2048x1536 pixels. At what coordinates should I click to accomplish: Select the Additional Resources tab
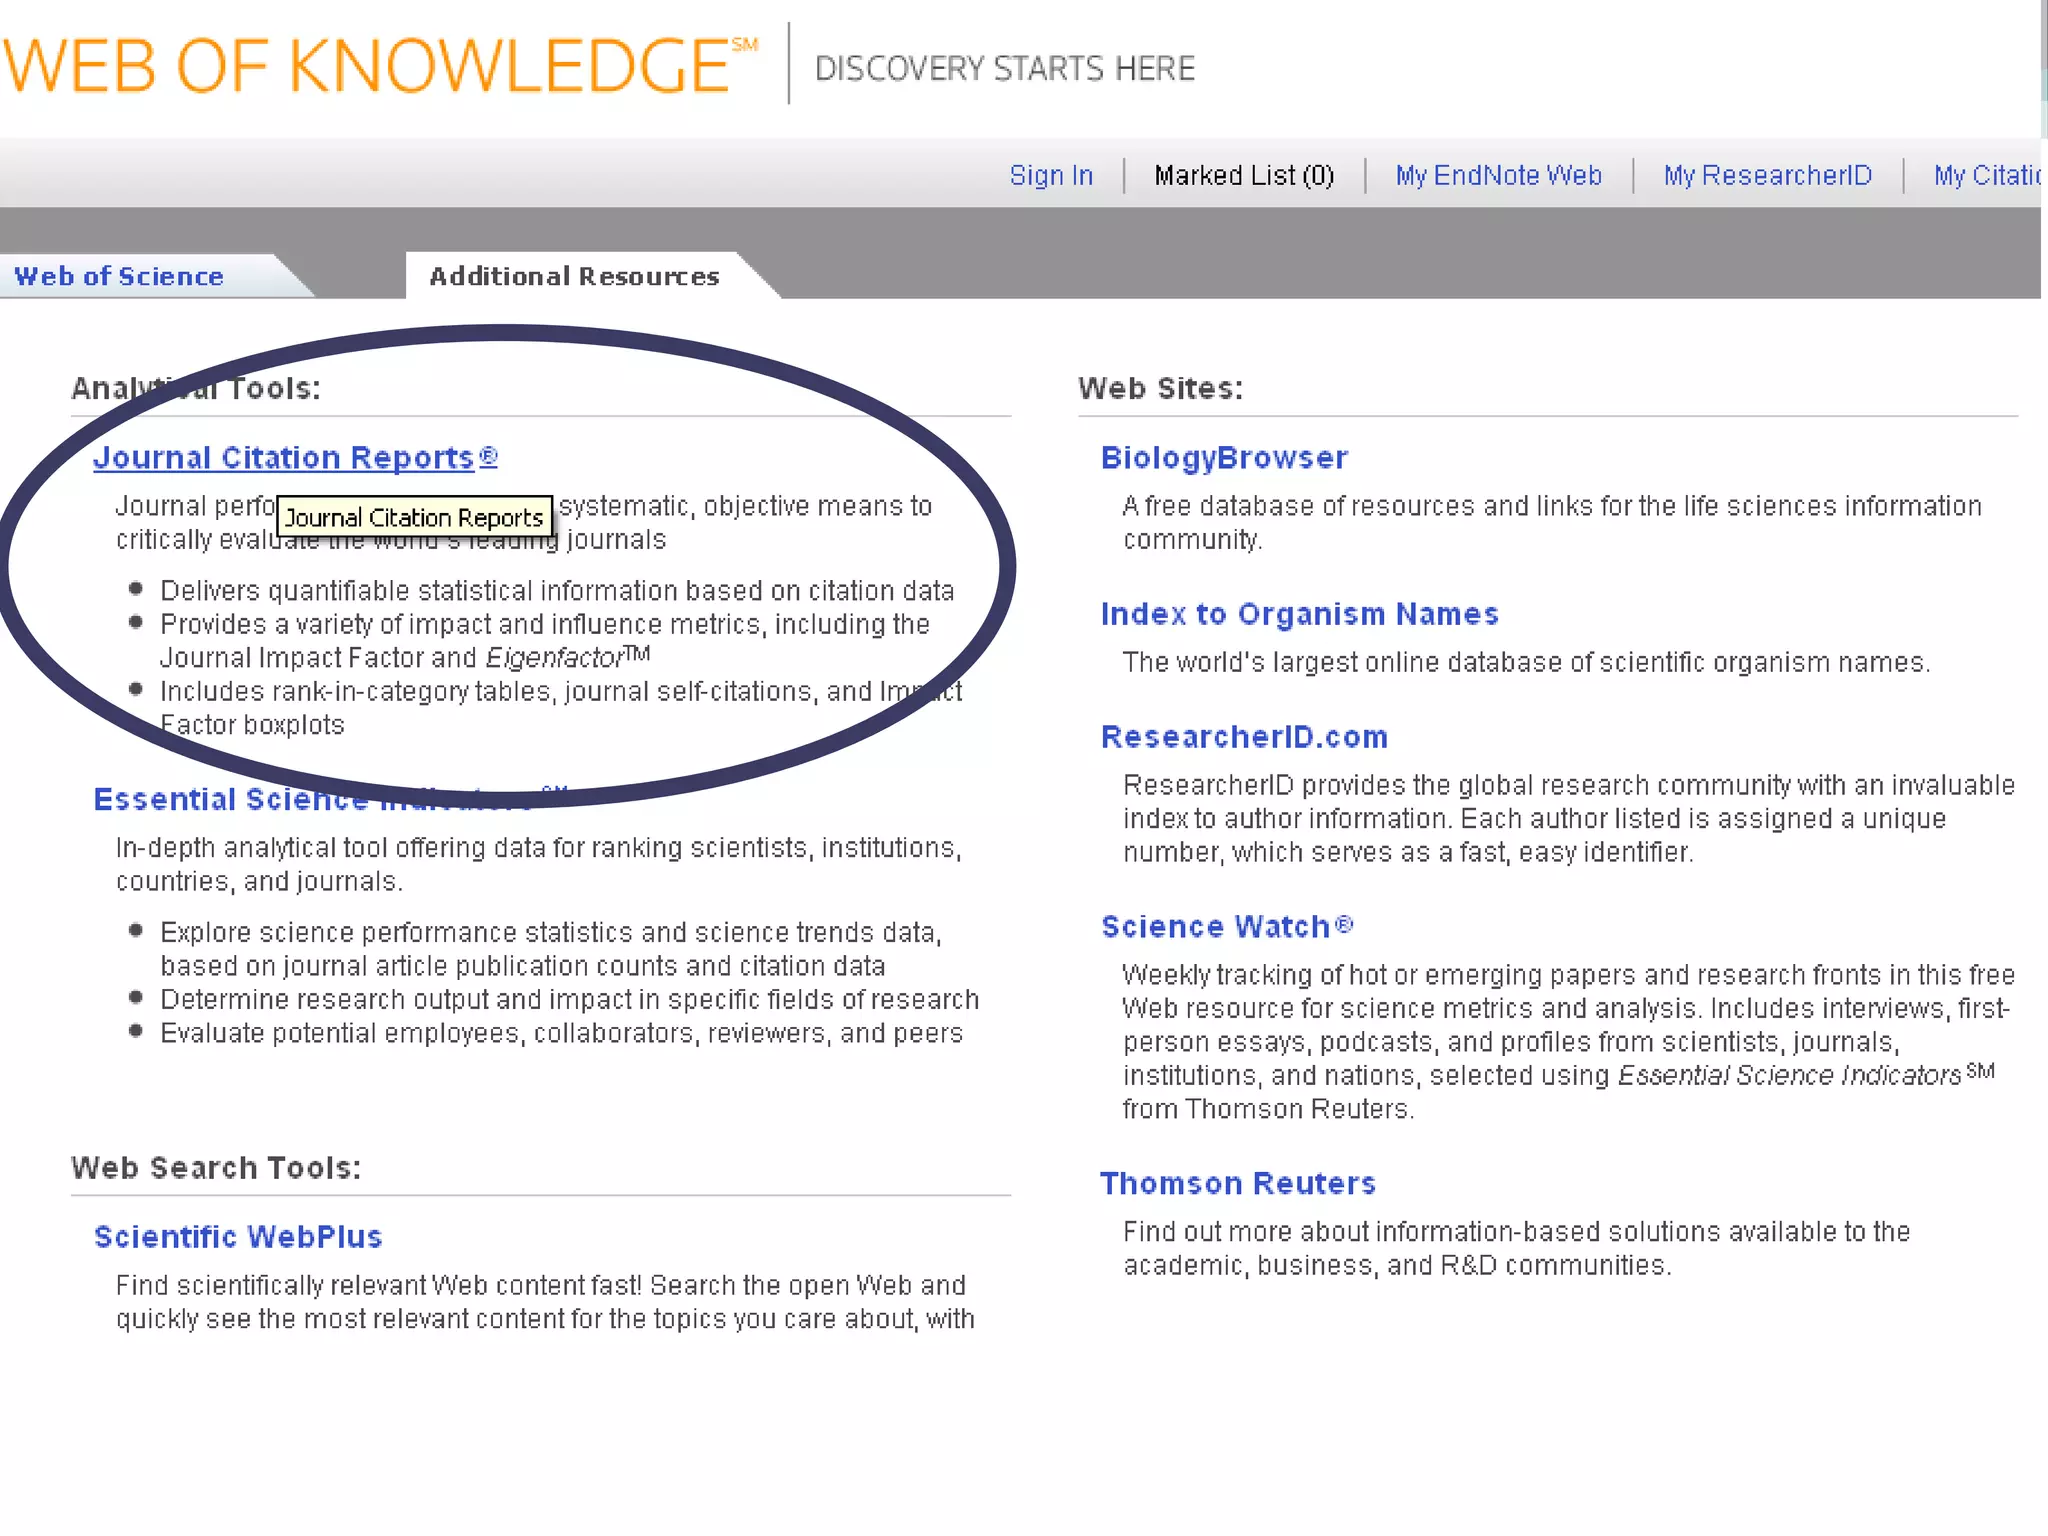point(574,277)
